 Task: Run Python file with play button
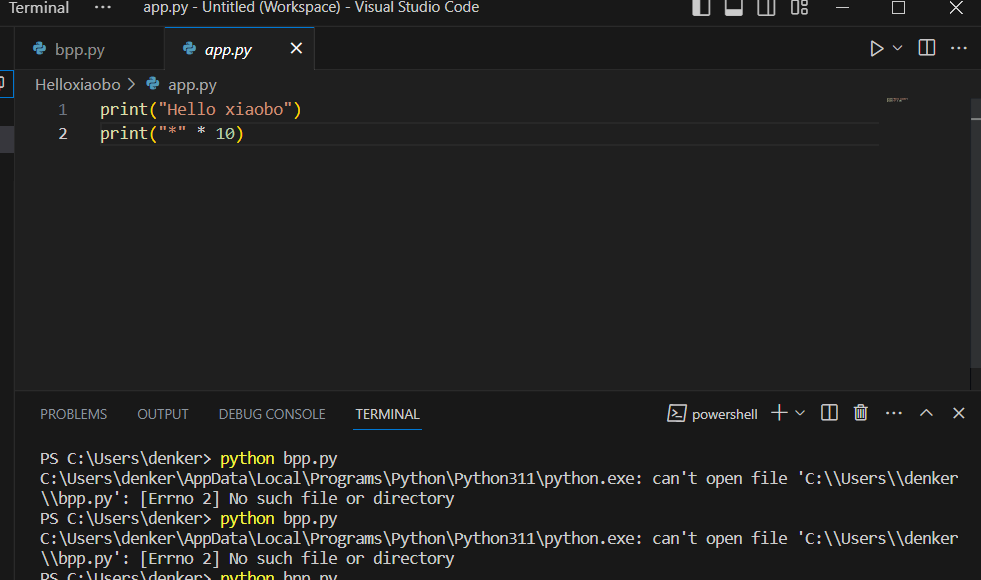[x=877, y=48]
